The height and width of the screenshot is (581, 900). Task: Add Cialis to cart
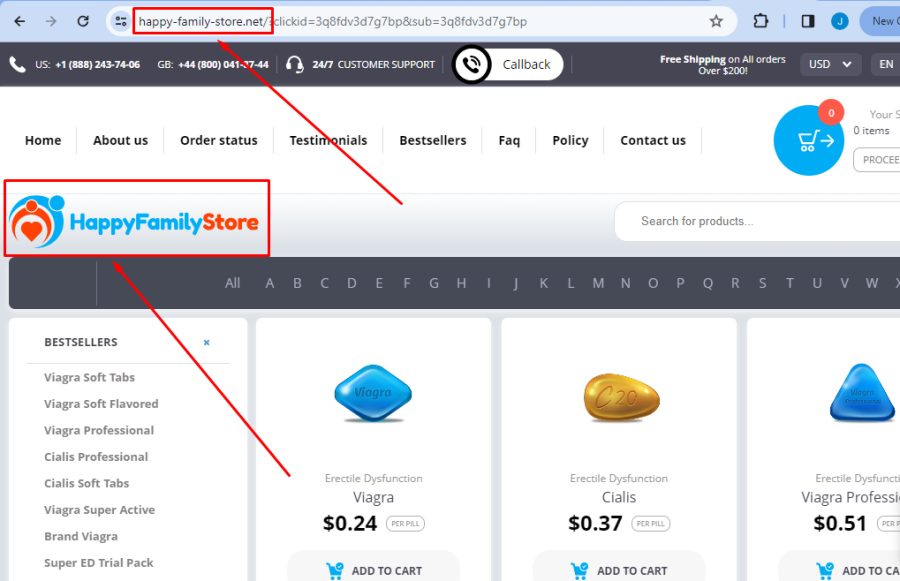pos(619,570)
